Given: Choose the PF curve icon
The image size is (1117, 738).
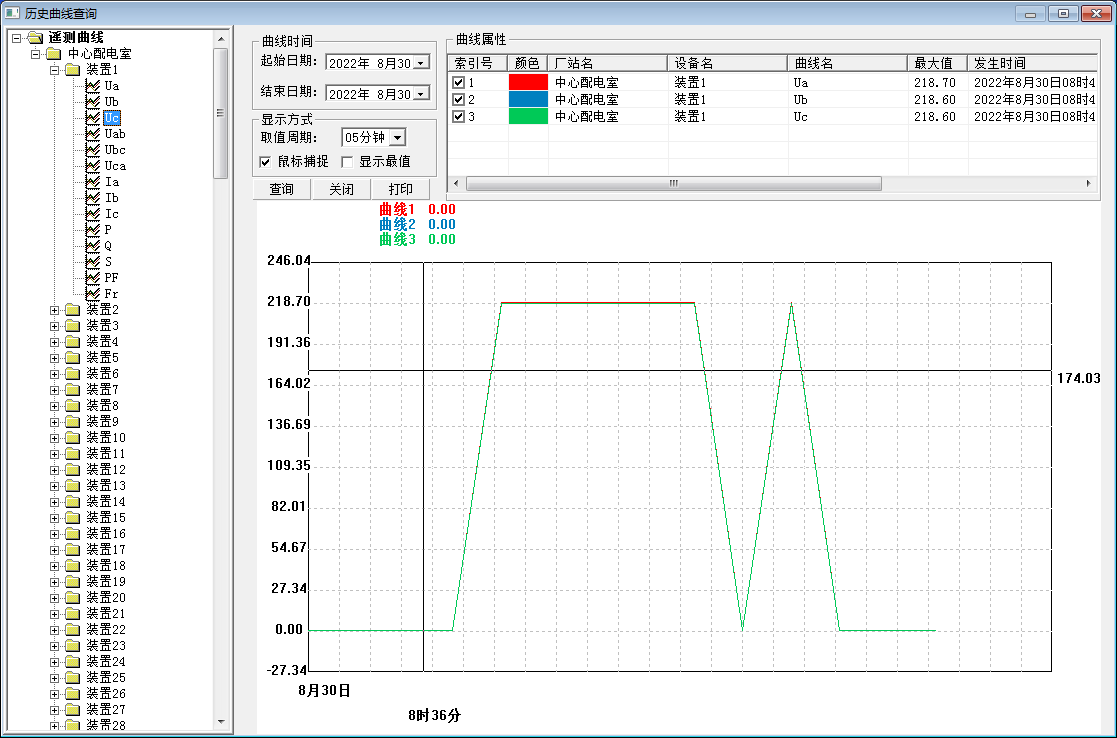Looking at the screenshot, I should (93, 278).
